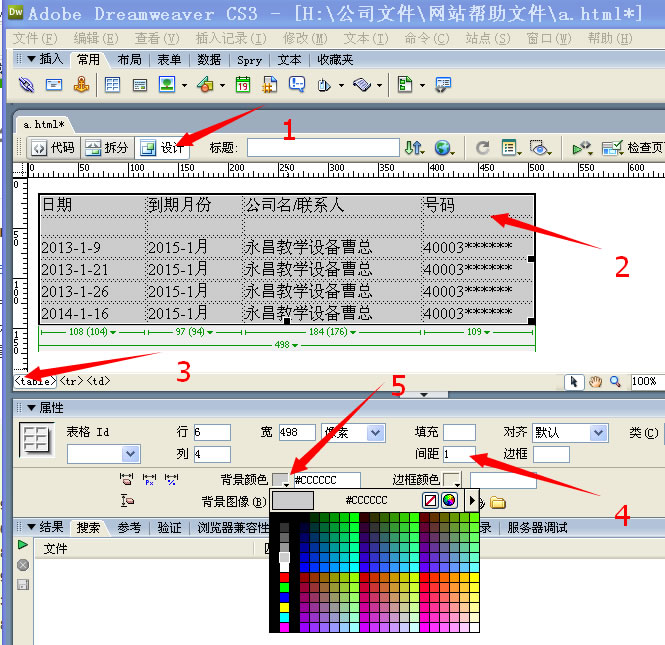665x645 pixels.
Task: Click the Head elements icon
Action: pyautogui.click(x=324, y=85)
